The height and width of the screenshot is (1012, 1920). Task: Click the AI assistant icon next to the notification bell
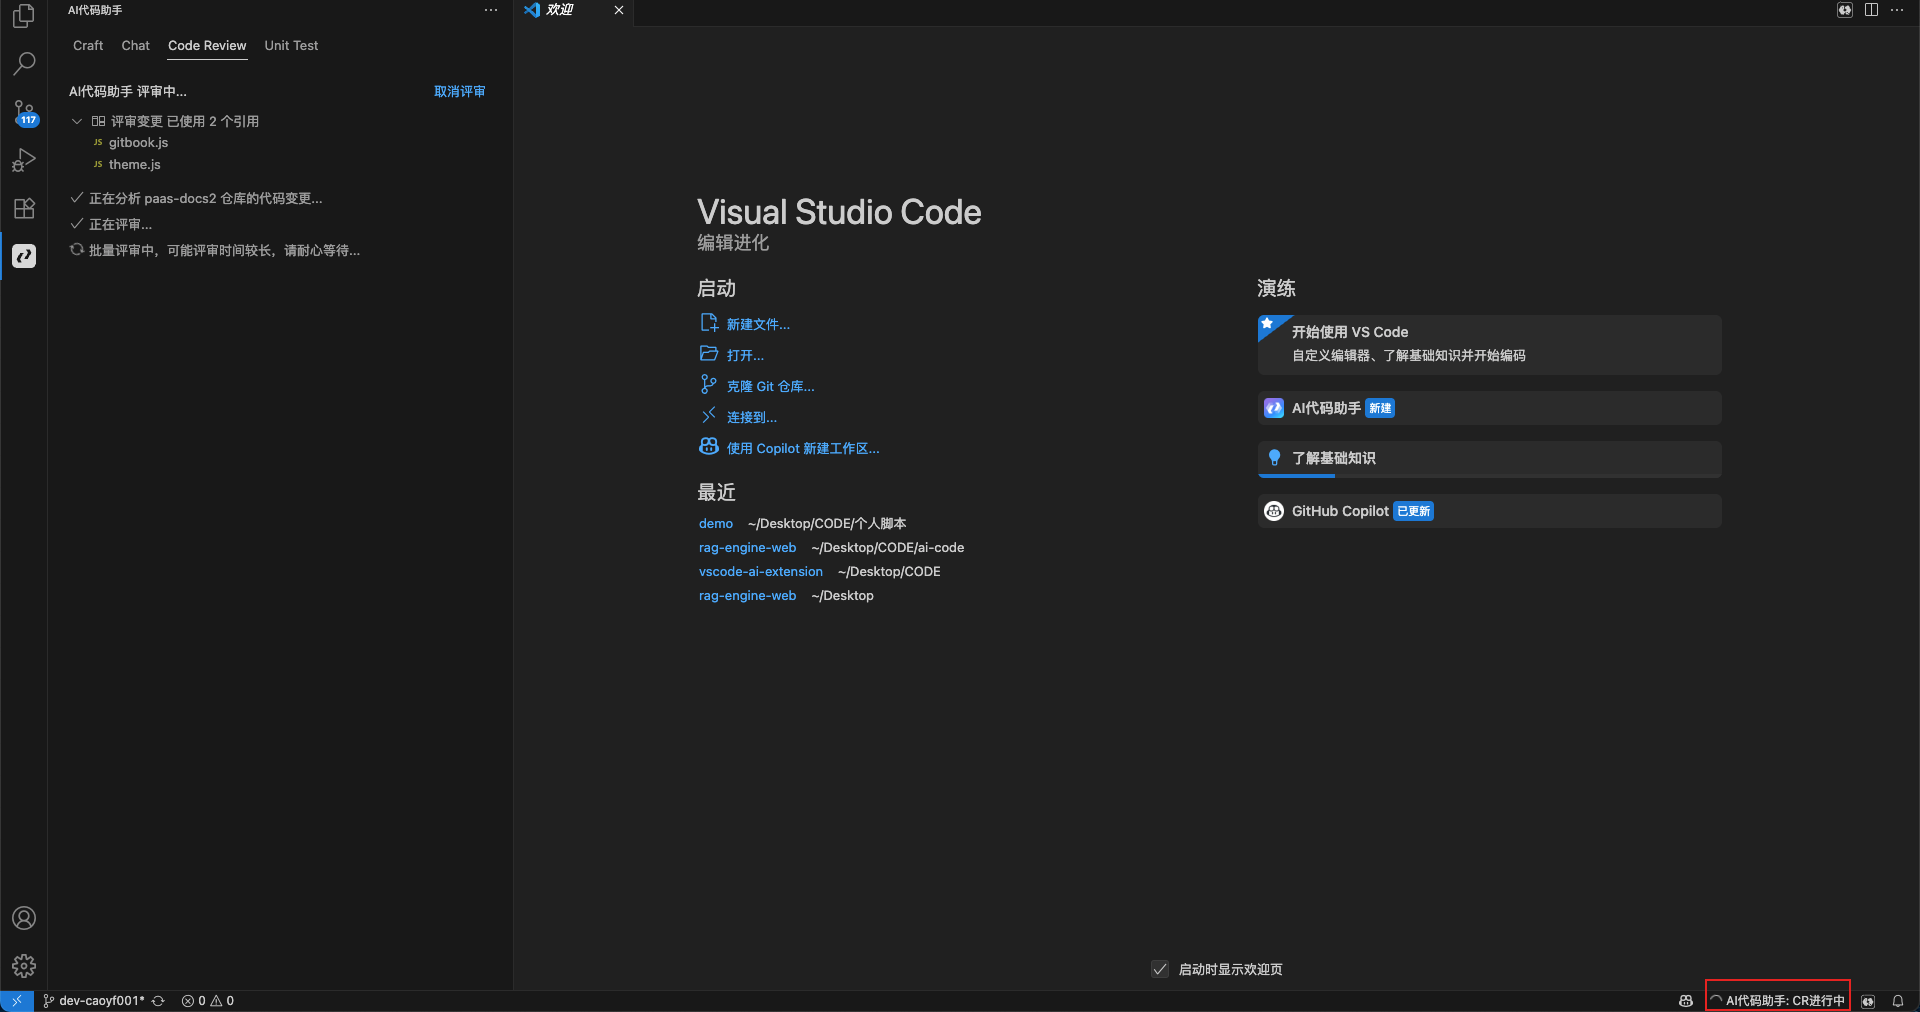[x=1868, y=1000]
